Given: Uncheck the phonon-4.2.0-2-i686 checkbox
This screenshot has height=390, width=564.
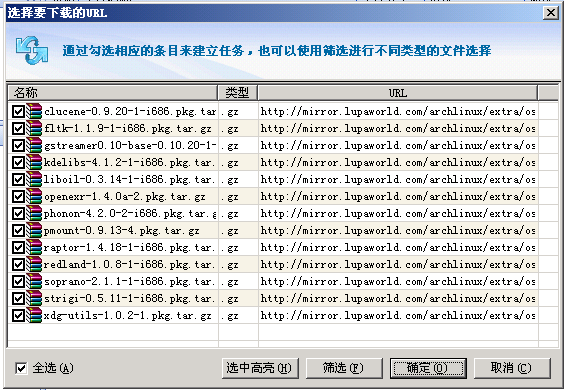Looking at the screenshot, I should pyautogui.click(x=18, y=214).
